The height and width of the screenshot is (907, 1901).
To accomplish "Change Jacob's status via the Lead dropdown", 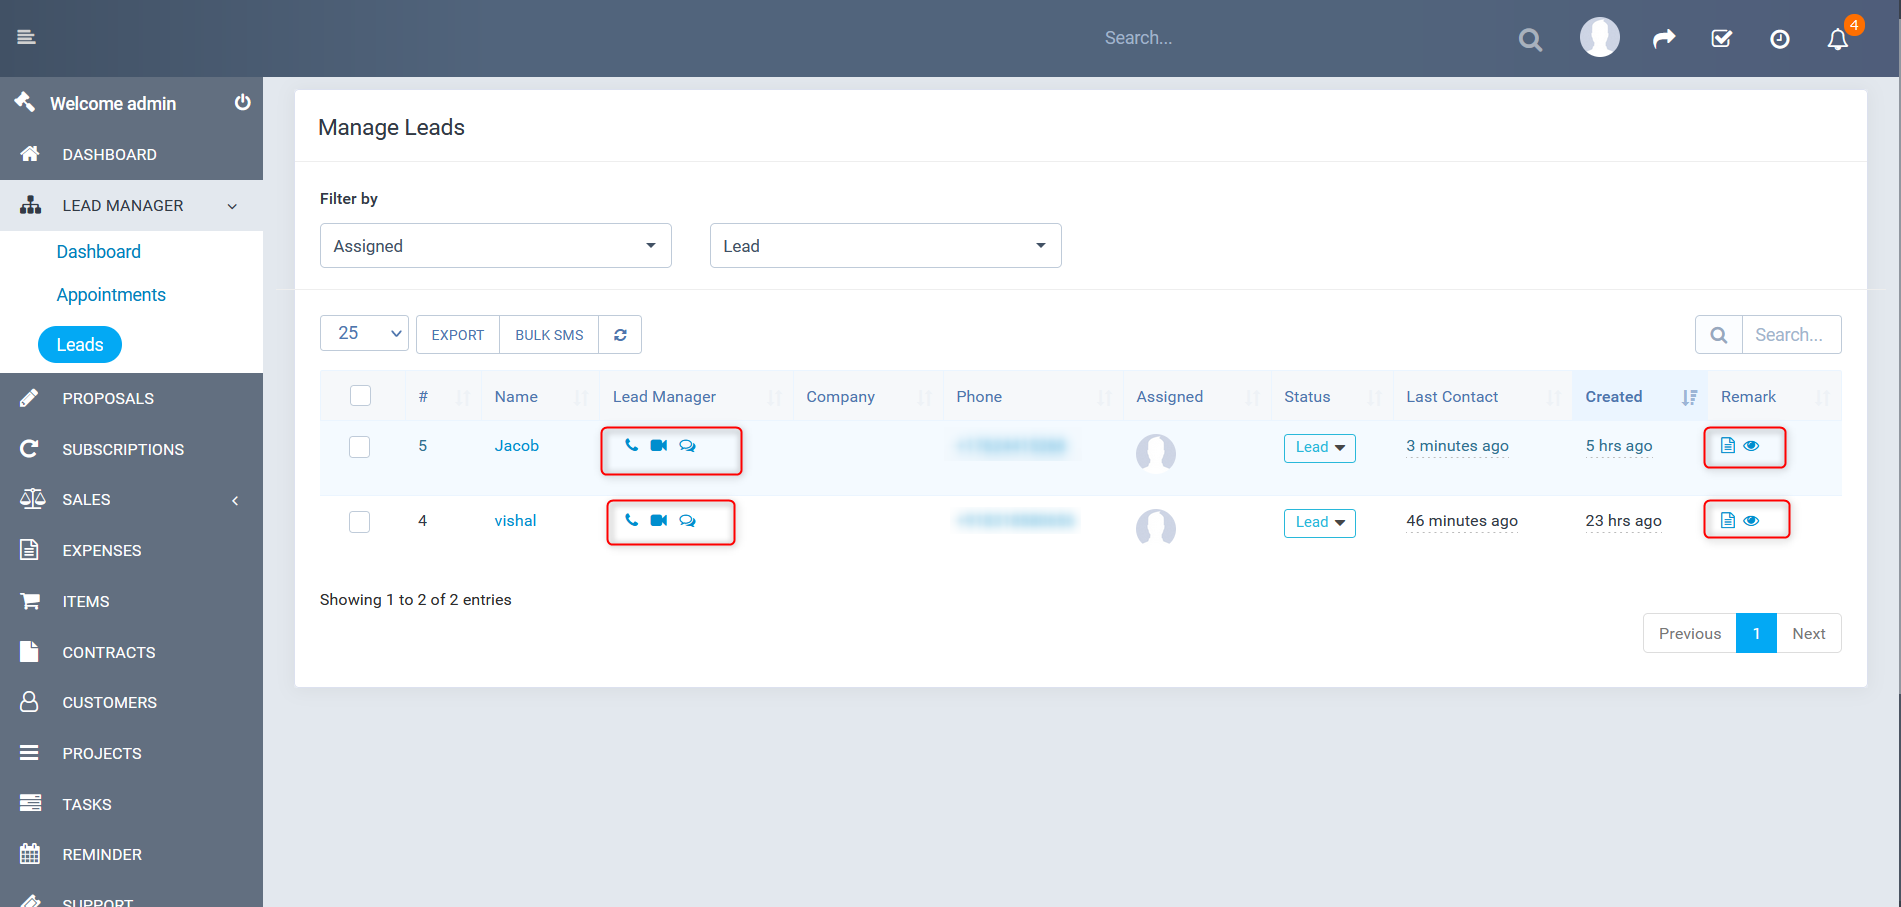I will pos(1319,448).
